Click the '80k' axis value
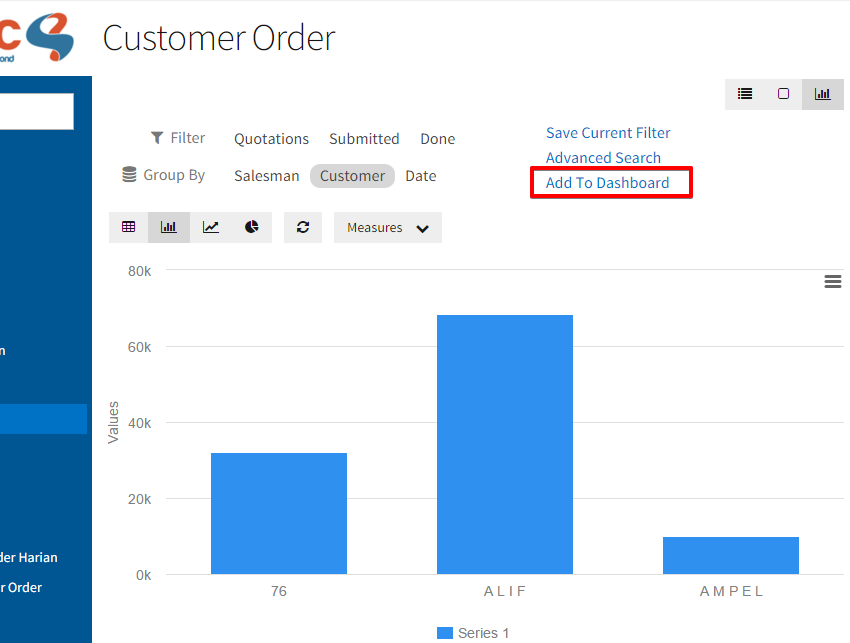850x643 pixels. pyautogui.click(x=139, y=271)
